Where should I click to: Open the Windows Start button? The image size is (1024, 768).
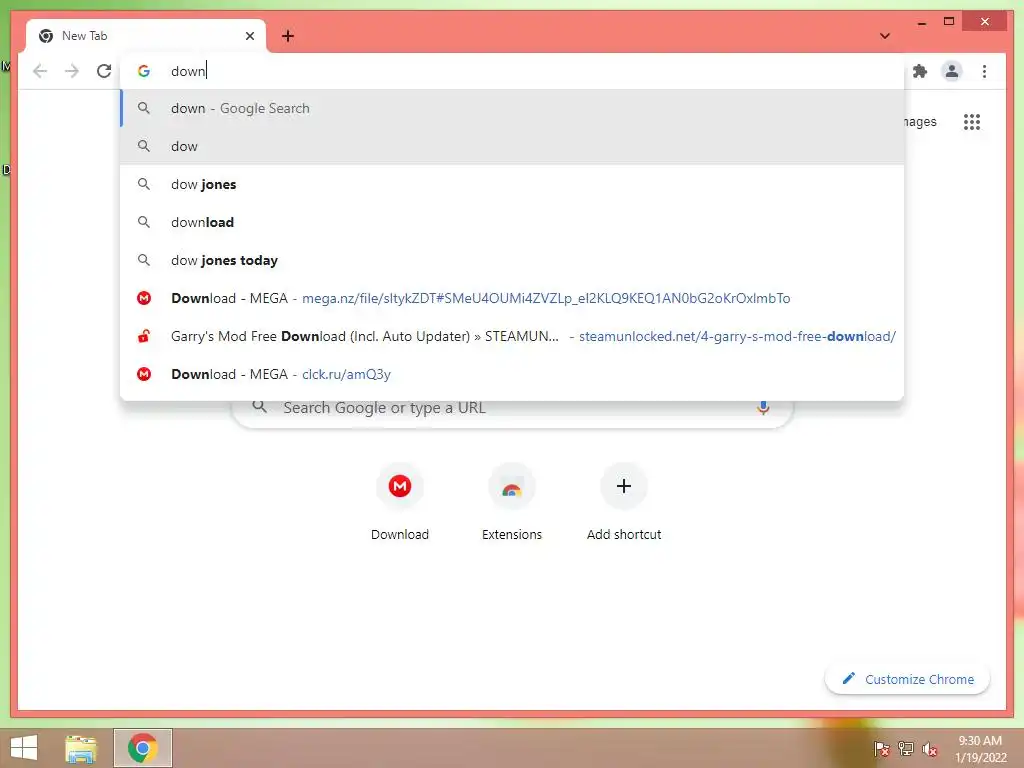click(24, 748)
